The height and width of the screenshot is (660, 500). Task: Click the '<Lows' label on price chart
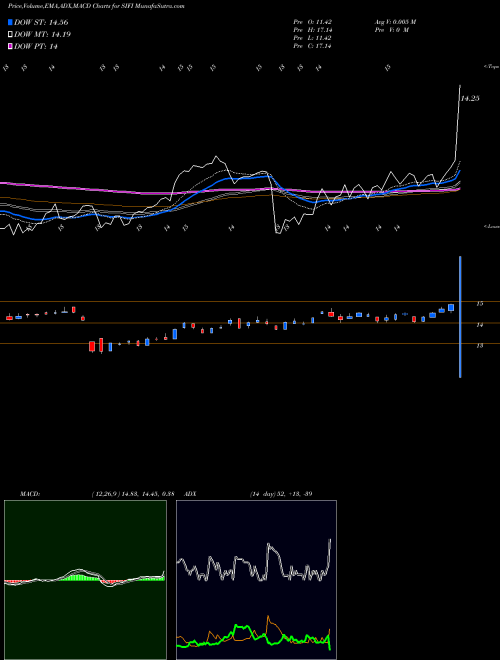491,226
